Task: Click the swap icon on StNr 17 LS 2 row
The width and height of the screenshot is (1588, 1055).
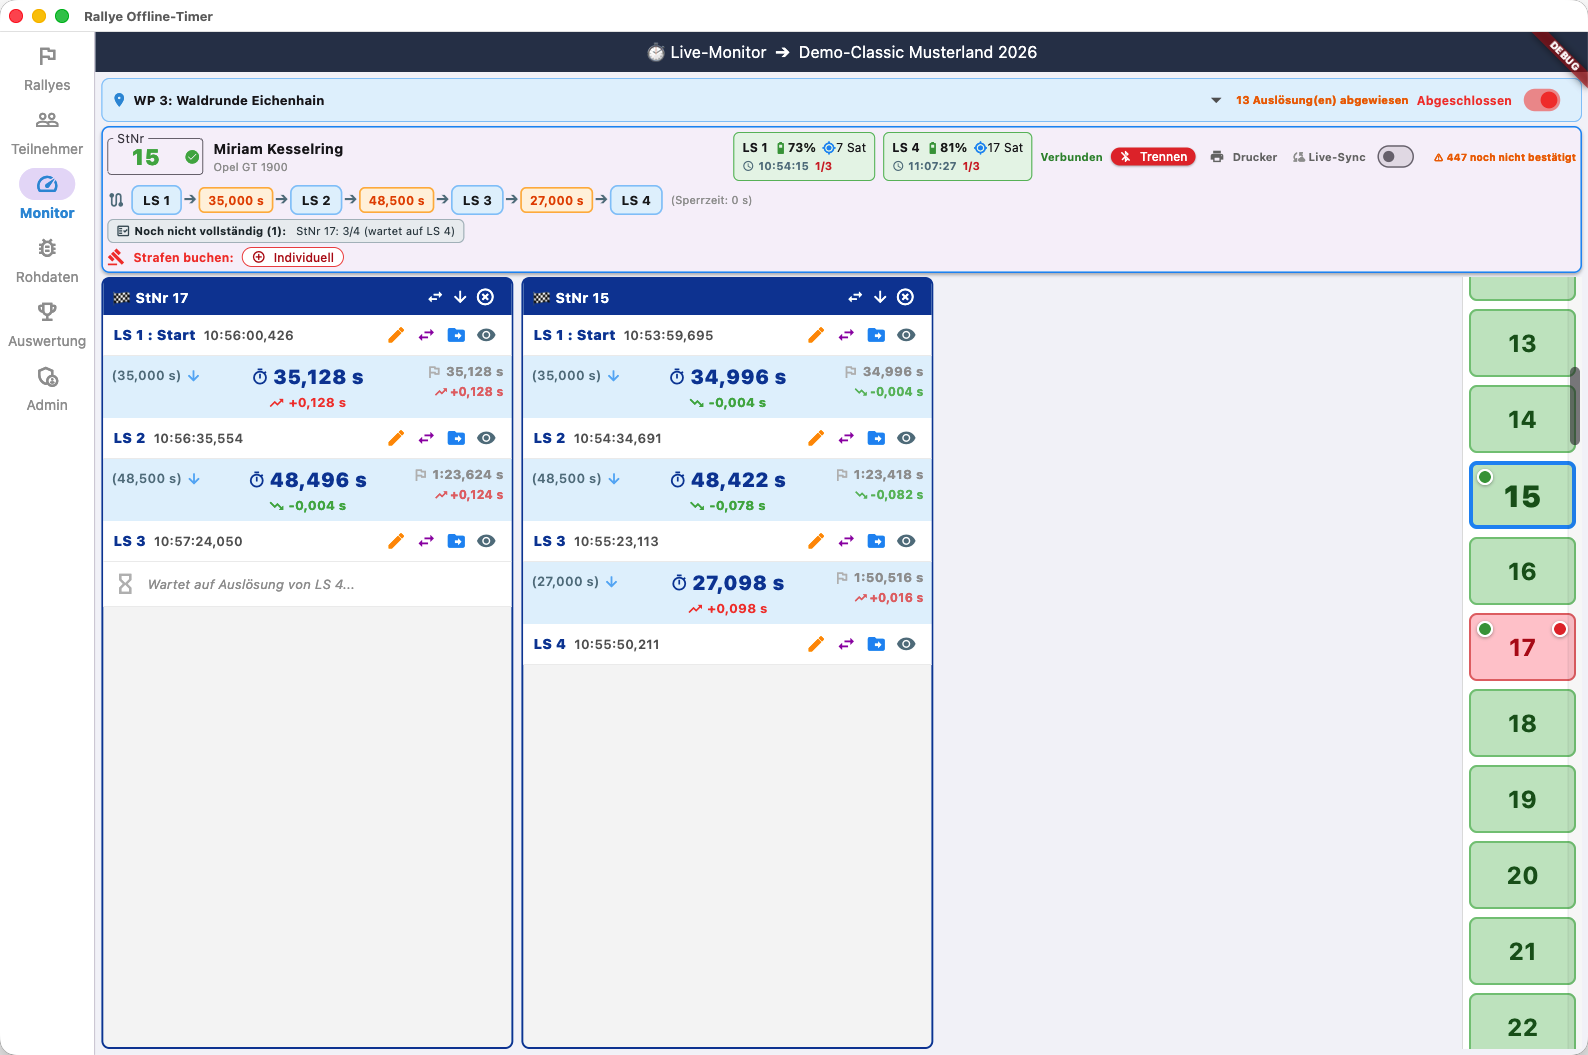Action: pos(426,438)
